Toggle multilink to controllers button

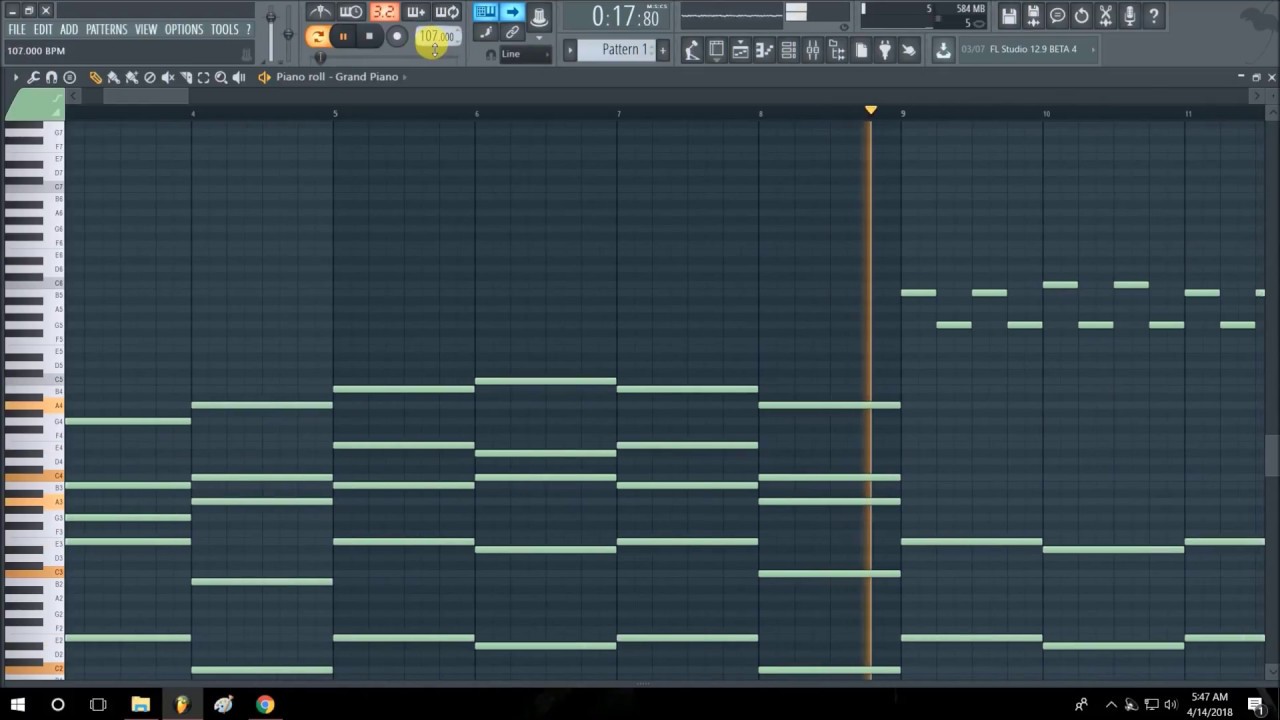point(512,33)
